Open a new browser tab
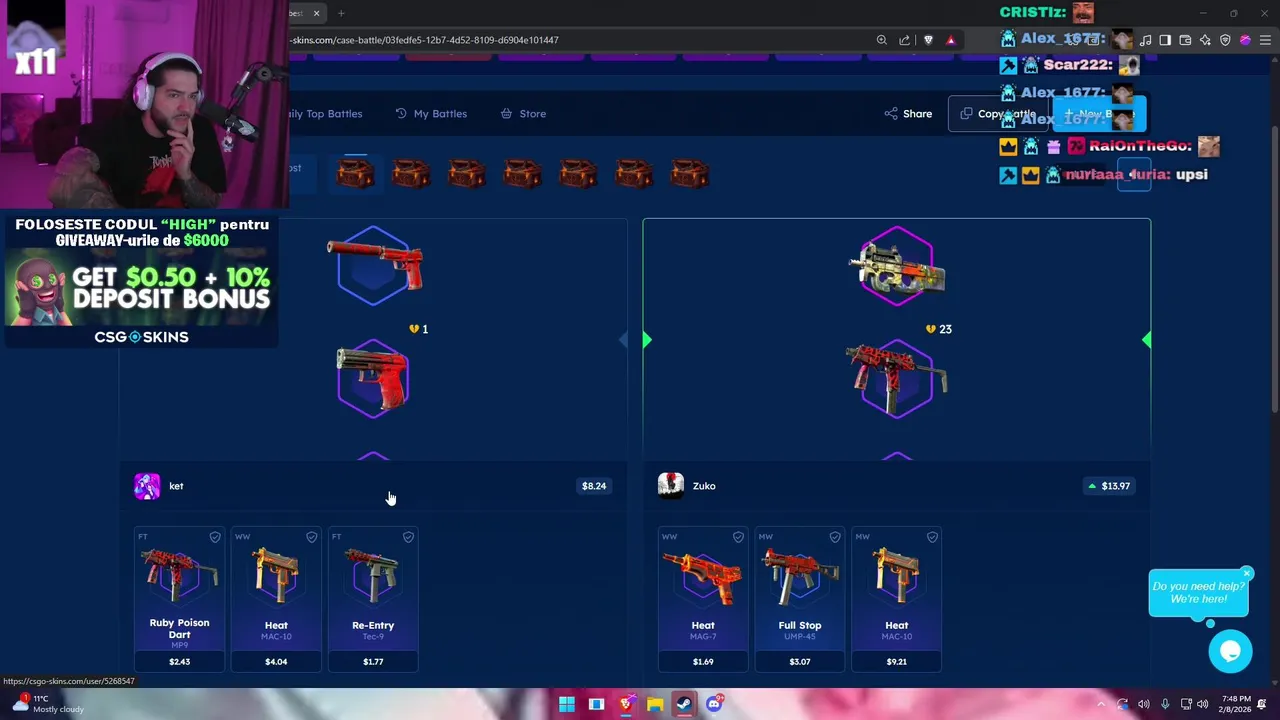The image size is (1280, 720). click(x=341, y=13)
